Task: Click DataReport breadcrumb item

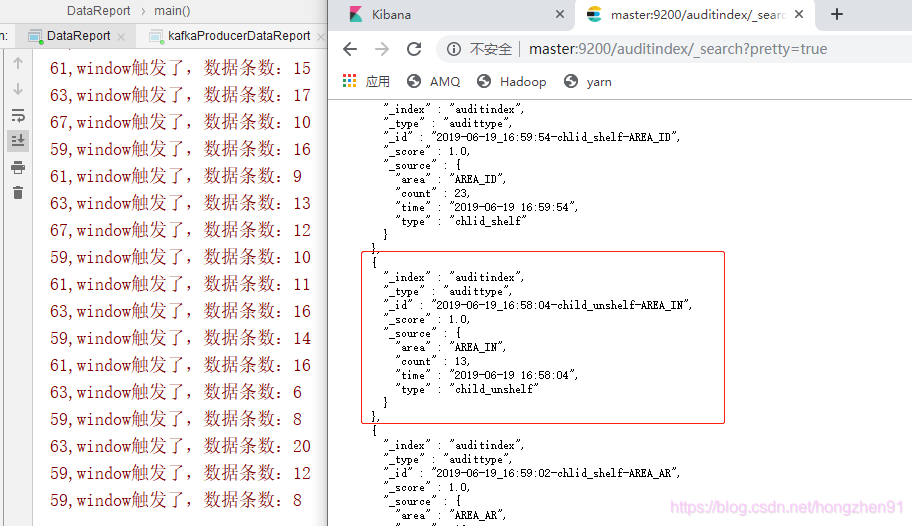Action: (98, 10)
